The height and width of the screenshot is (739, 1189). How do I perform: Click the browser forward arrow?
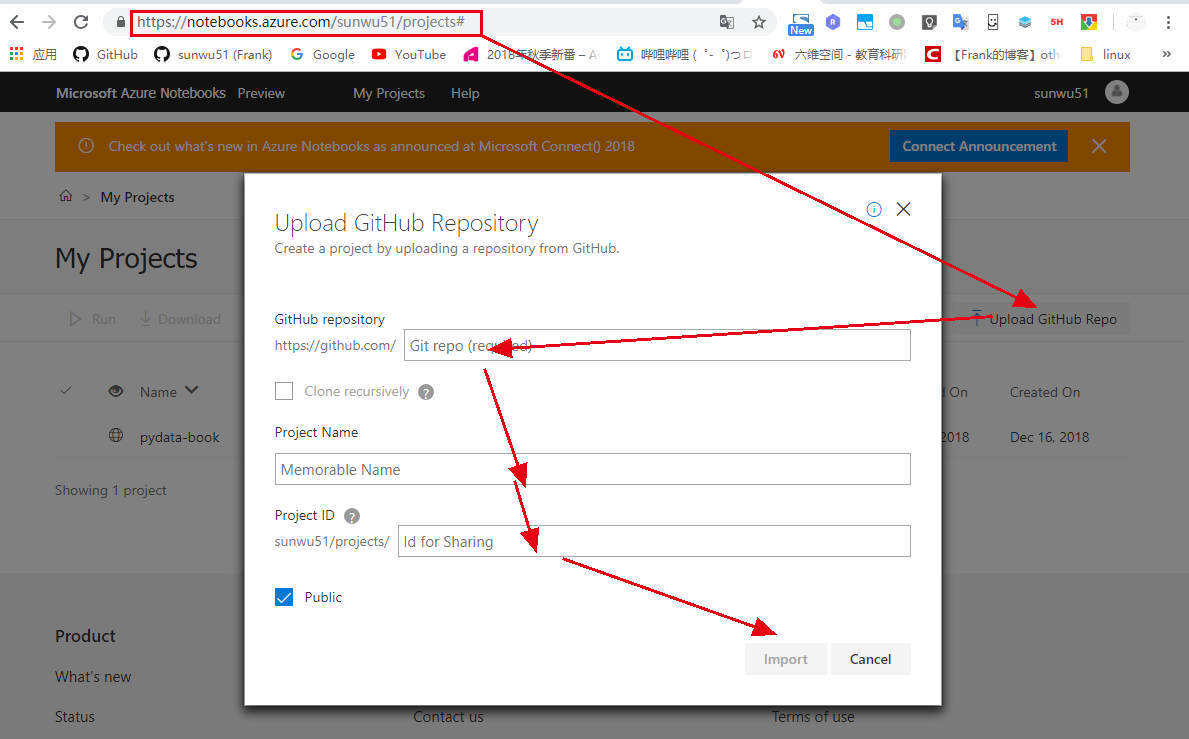click(49, 22)
